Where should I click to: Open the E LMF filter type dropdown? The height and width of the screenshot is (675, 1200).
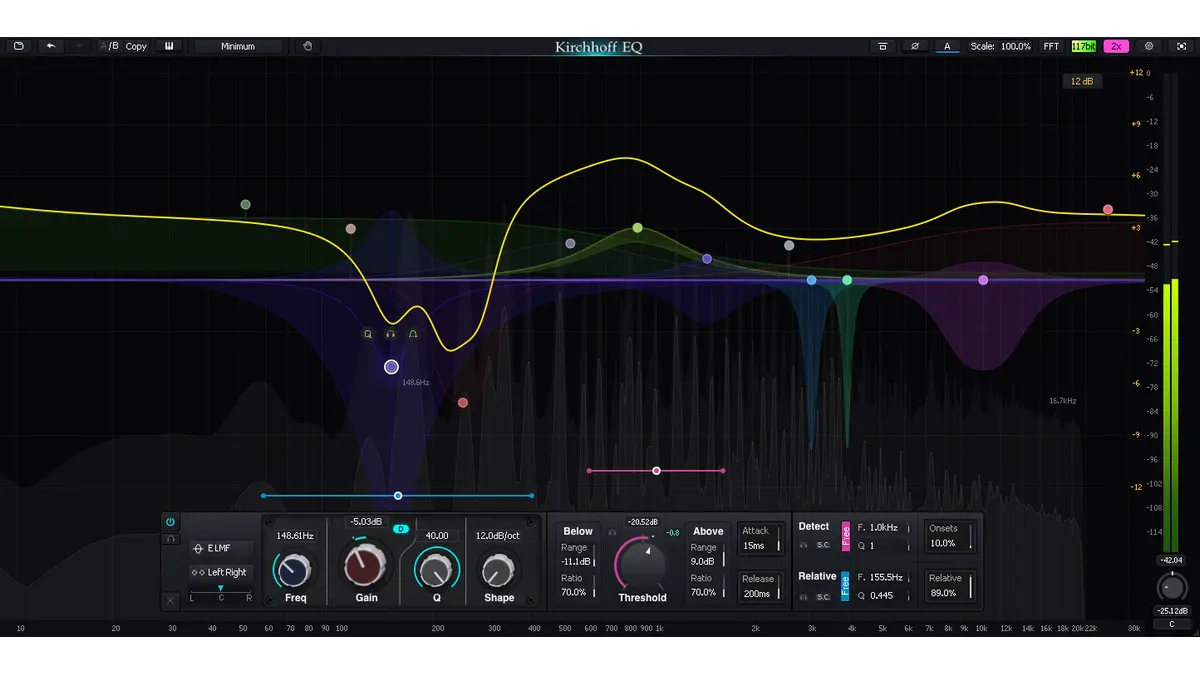click(x=221, y=548)
